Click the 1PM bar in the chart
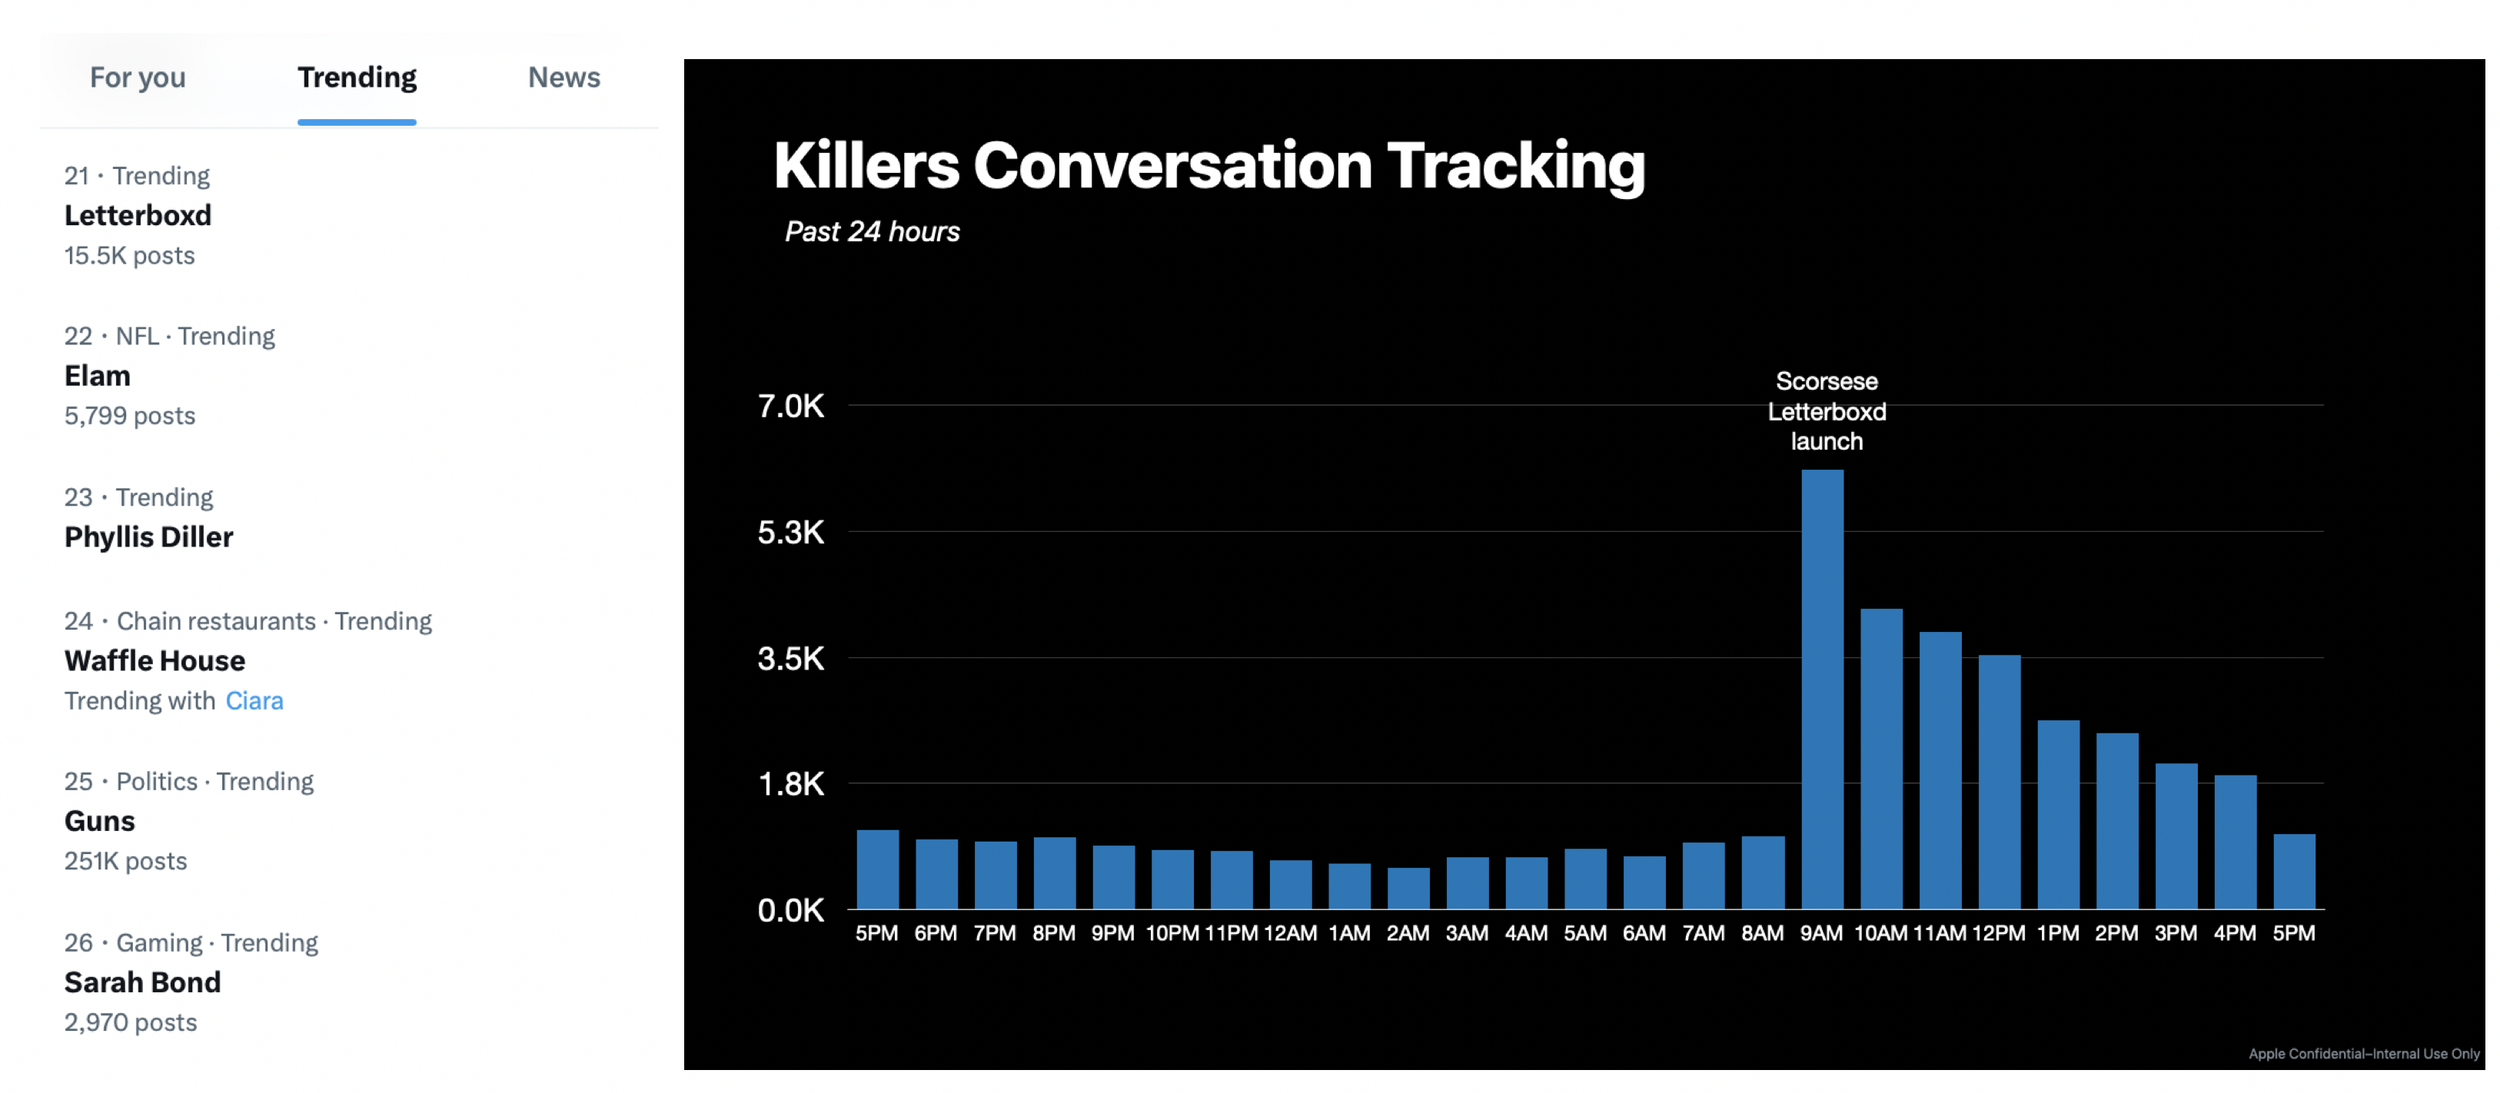The width and height of the screenshot is (2500, 1093). coord(2057,815)
